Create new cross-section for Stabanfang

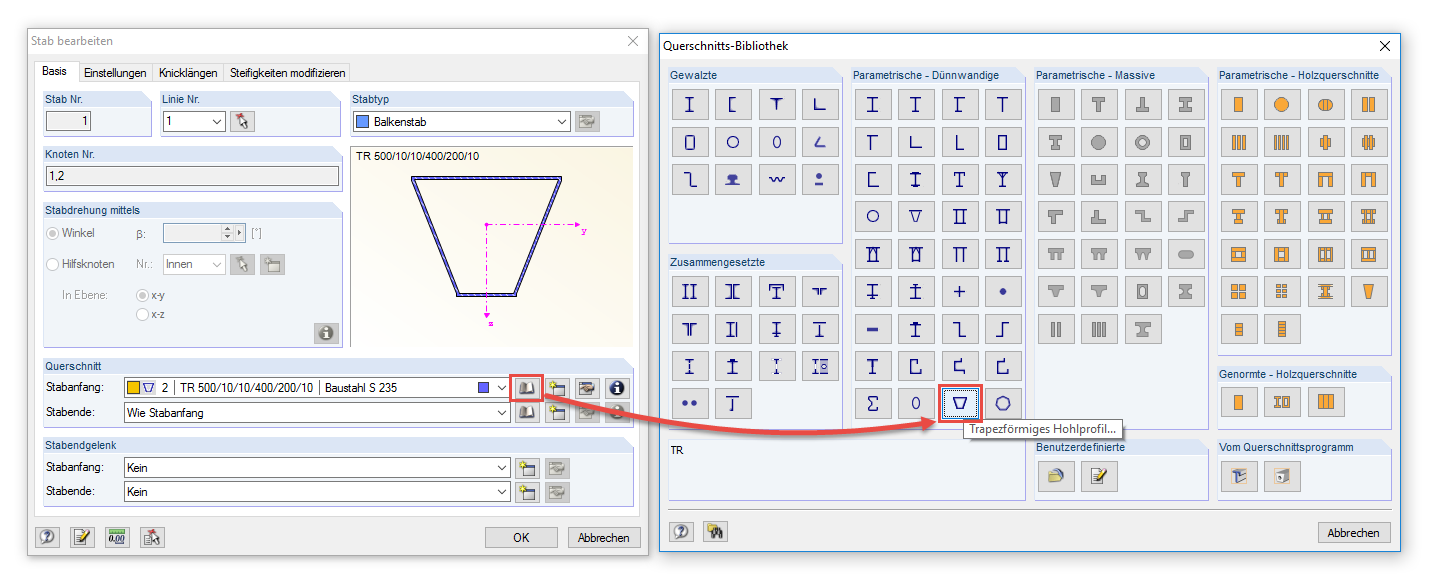click(556, 388)
